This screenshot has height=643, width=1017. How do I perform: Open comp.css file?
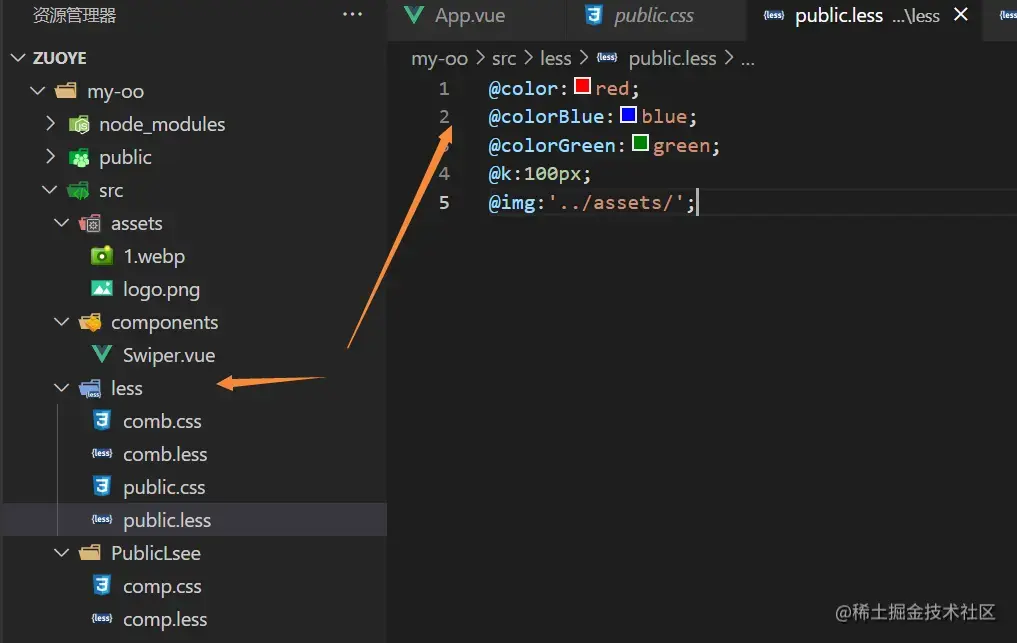[x=162, y=587]
